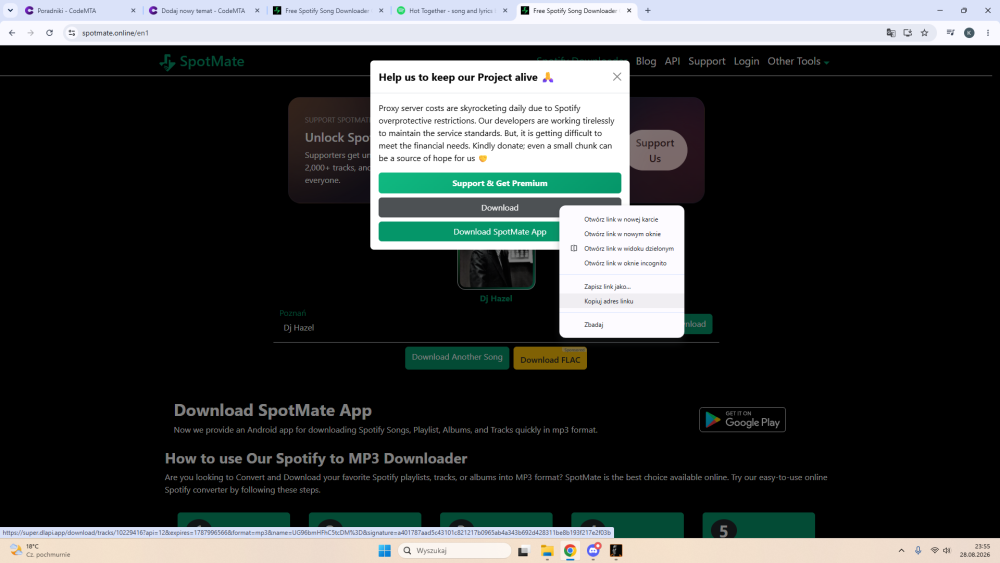Close the Hot Together tab
The image size is (1000, 563).
coord(505,11)
